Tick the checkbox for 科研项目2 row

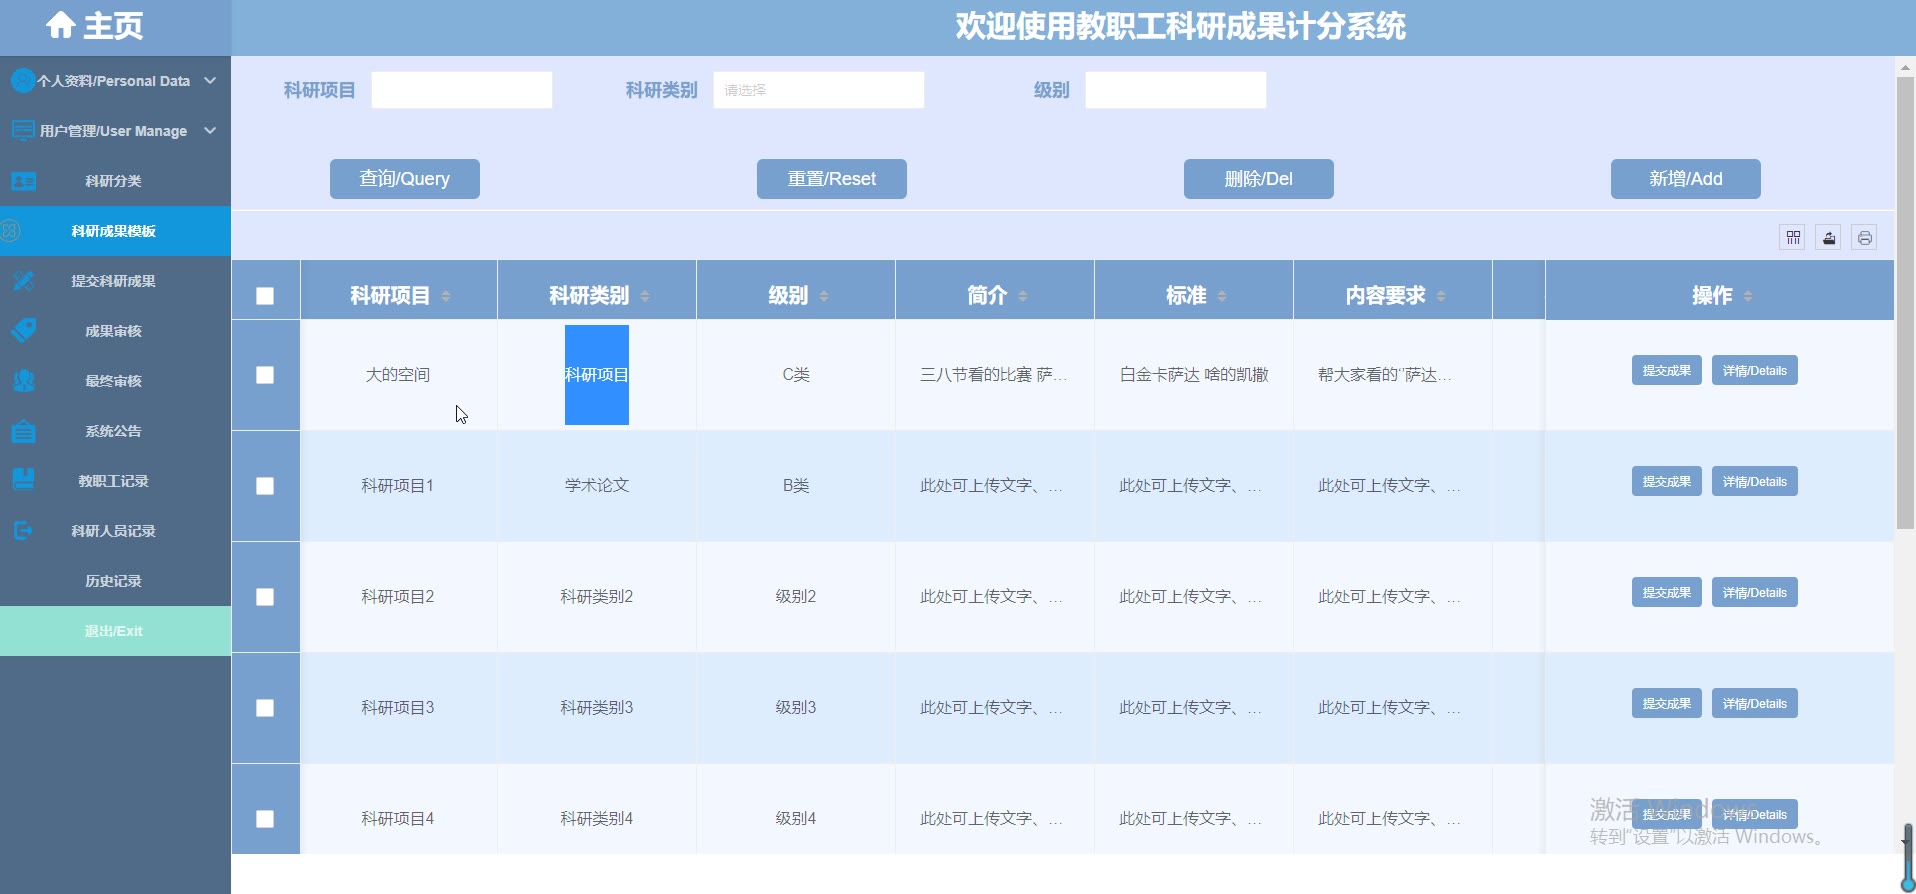click(x=265, y=597)
